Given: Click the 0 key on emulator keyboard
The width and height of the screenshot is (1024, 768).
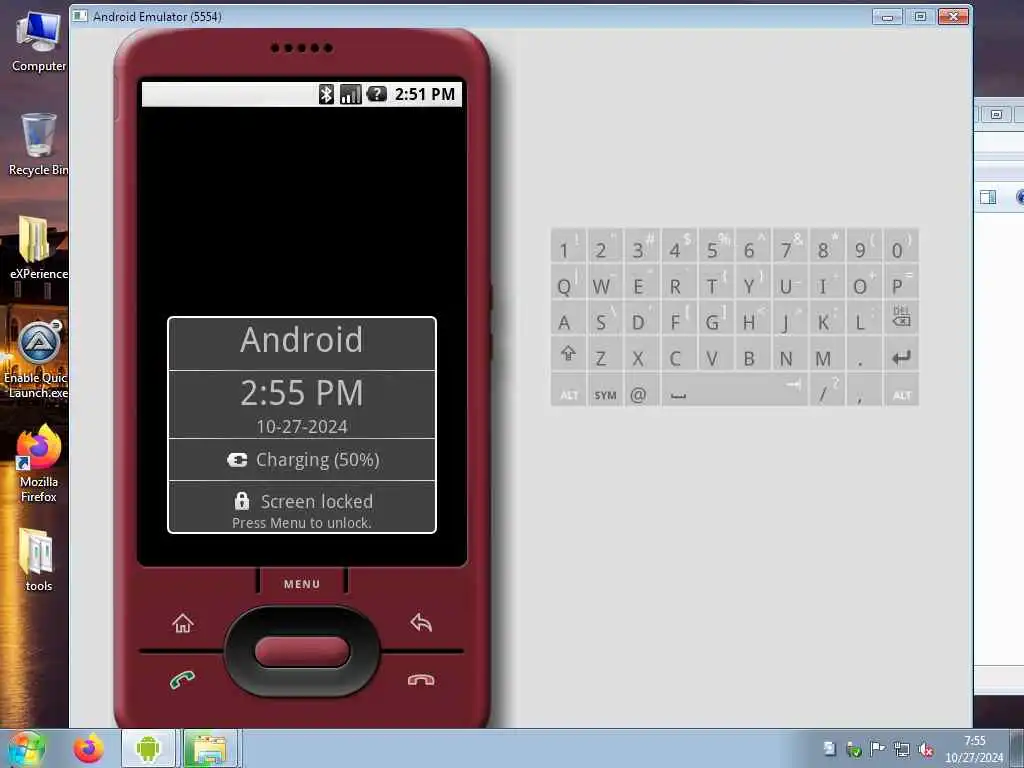Looking at the screenshot, I should (901, 246).
